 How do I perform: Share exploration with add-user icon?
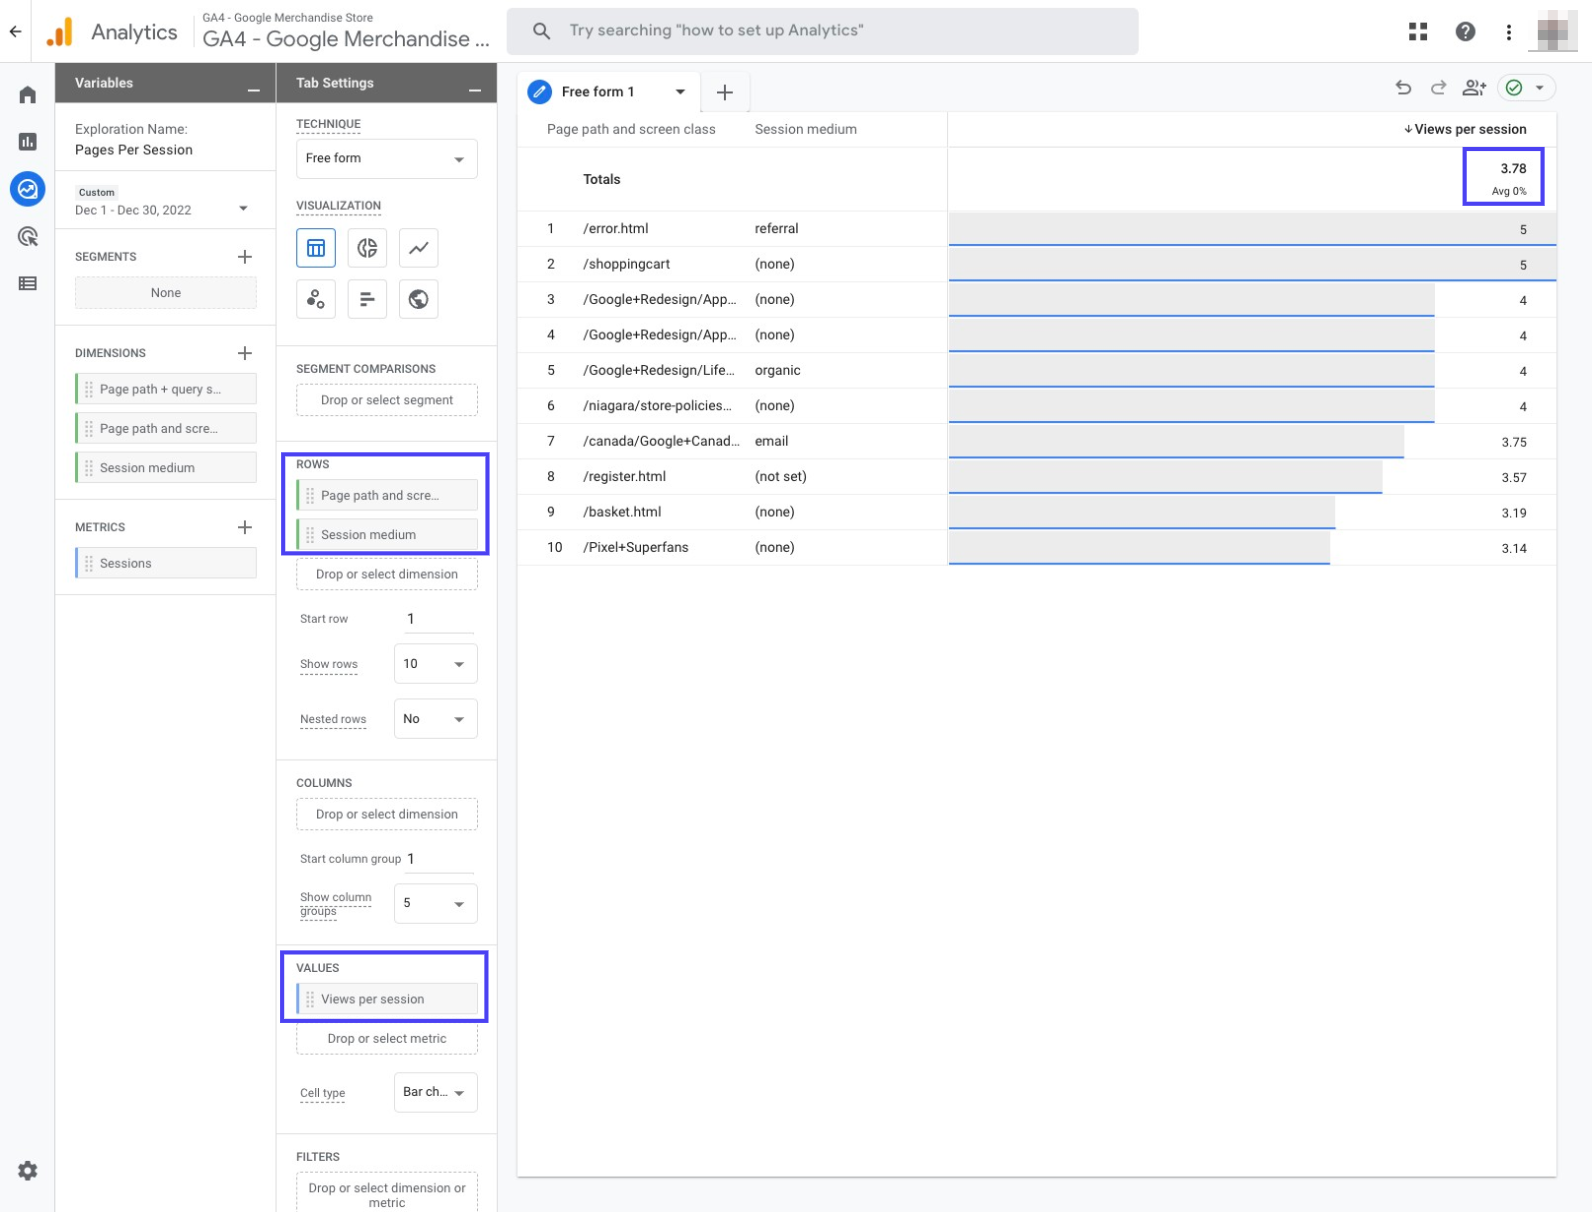click(x=1474, y=88)
